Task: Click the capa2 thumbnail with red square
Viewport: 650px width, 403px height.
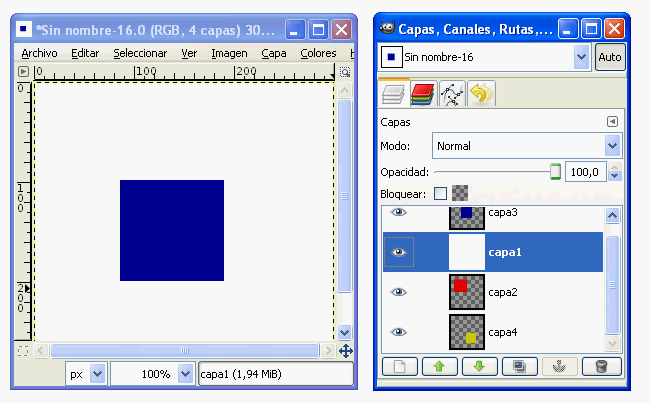Action: tap(467, 292)
